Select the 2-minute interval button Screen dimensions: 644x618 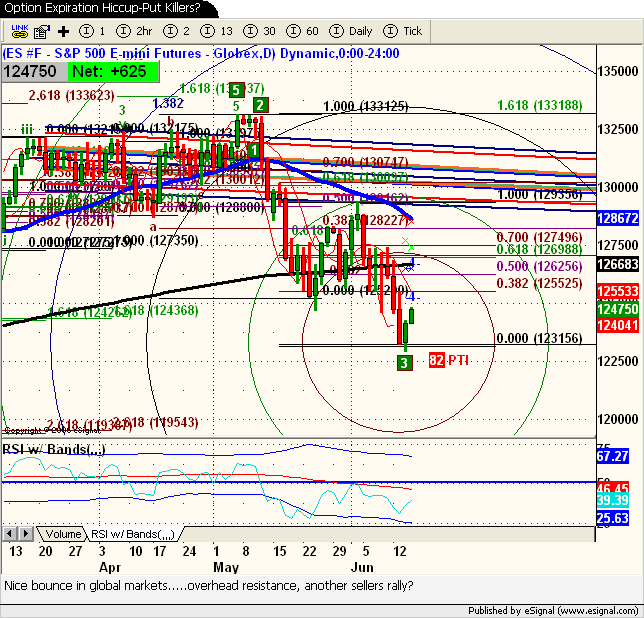click(176, 31)
